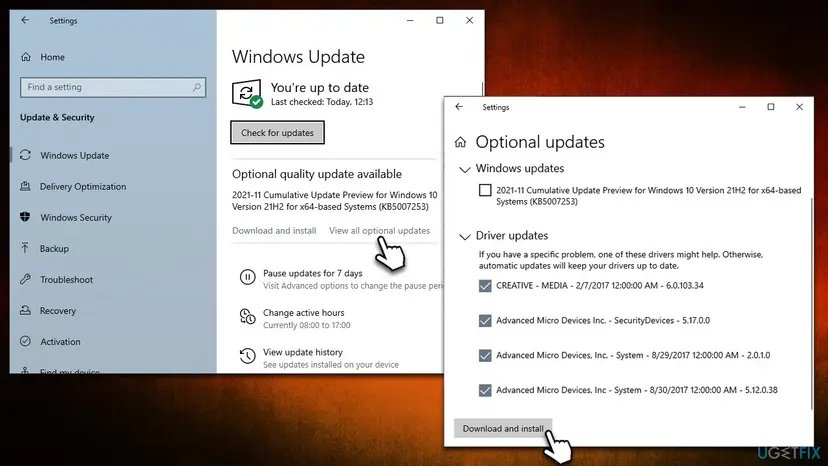Close the Windows Update settings window
Viewport: 828px width, 466px height.
click(469, 20)
